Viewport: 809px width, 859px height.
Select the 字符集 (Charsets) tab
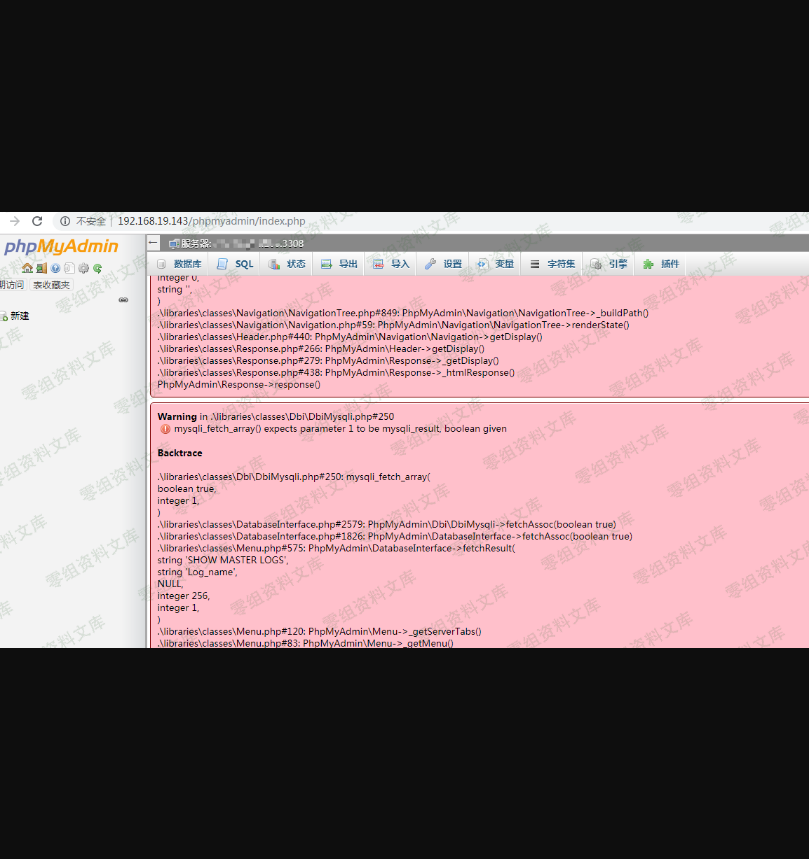tap(552, 264)
